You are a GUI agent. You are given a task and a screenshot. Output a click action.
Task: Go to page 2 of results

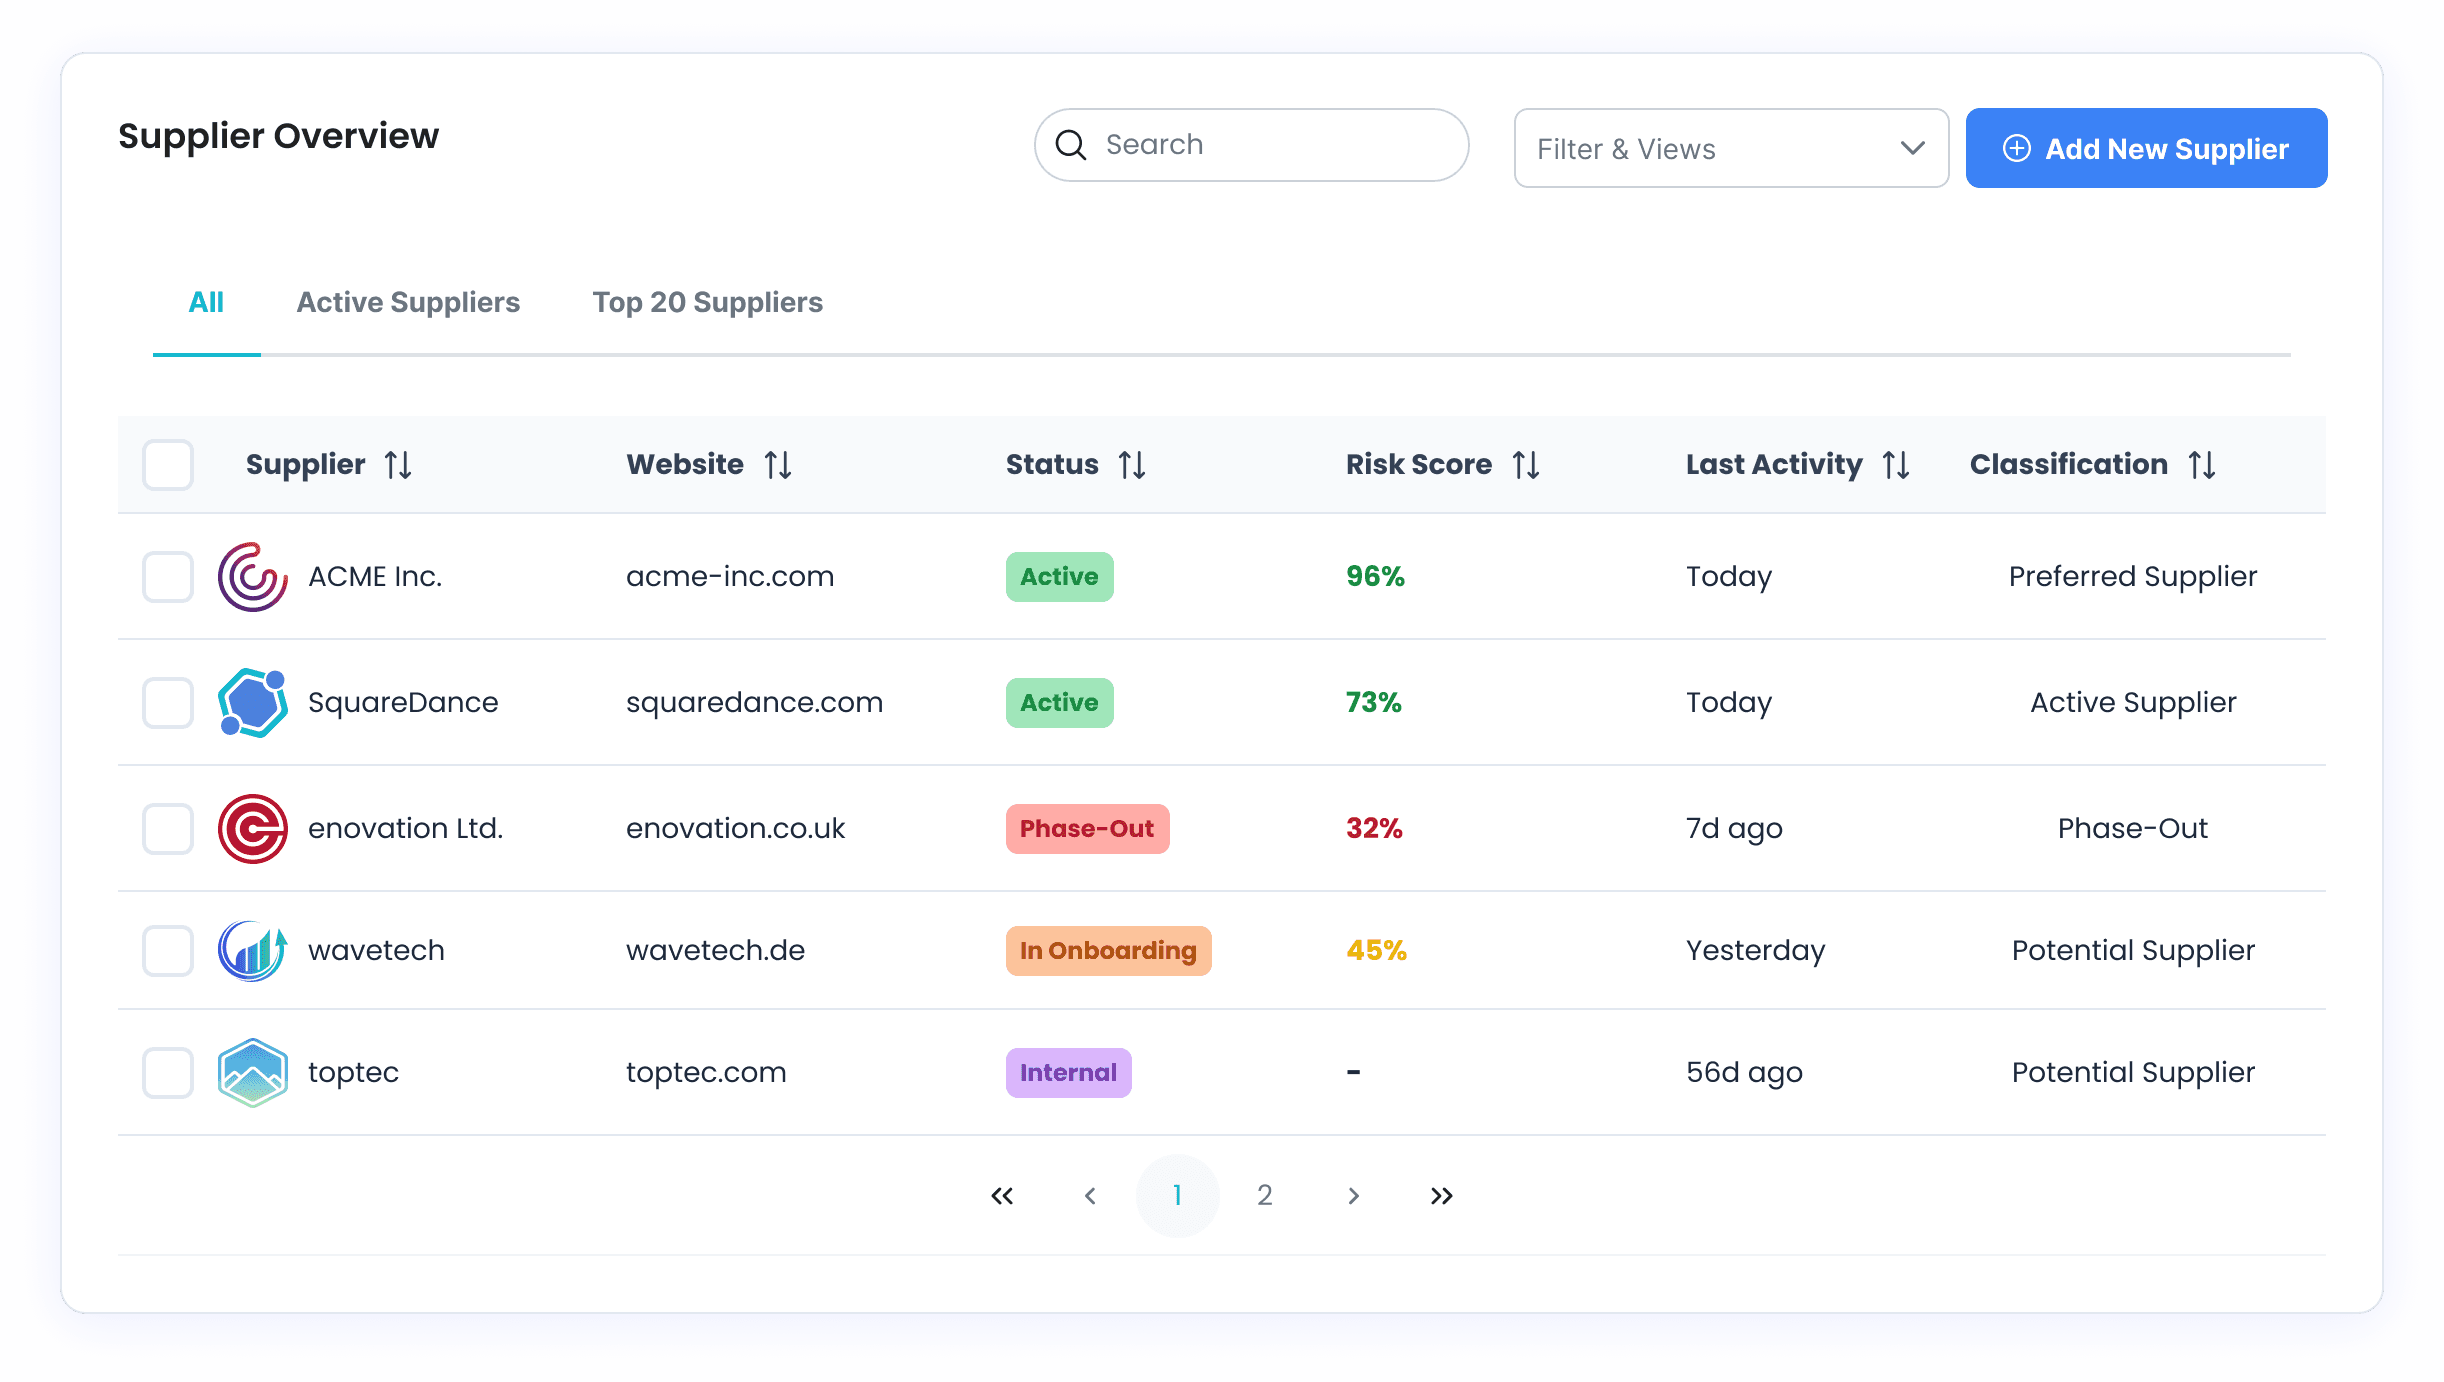click(1264, 1195)
